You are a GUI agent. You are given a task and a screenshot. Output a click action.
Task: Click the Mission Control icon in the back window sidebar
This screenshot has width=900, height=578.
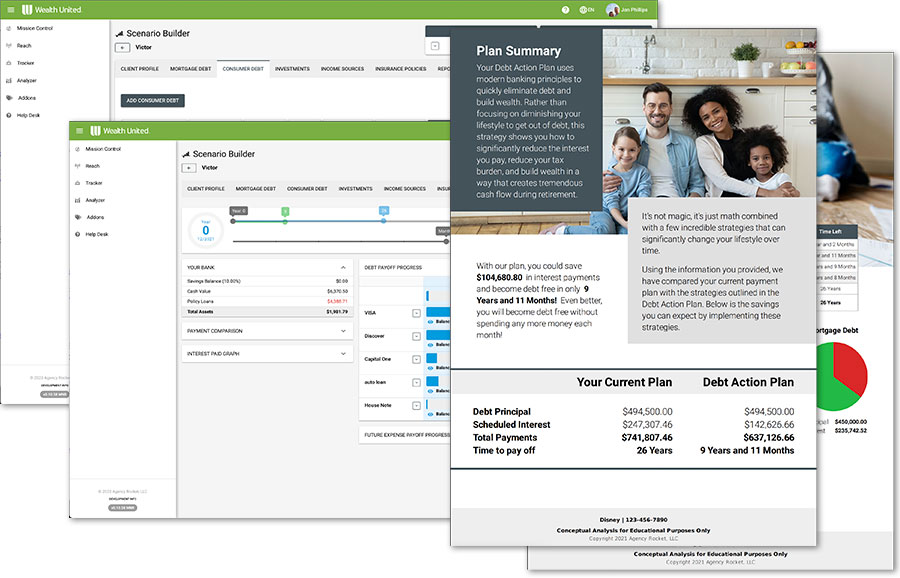tap(9, 28)
